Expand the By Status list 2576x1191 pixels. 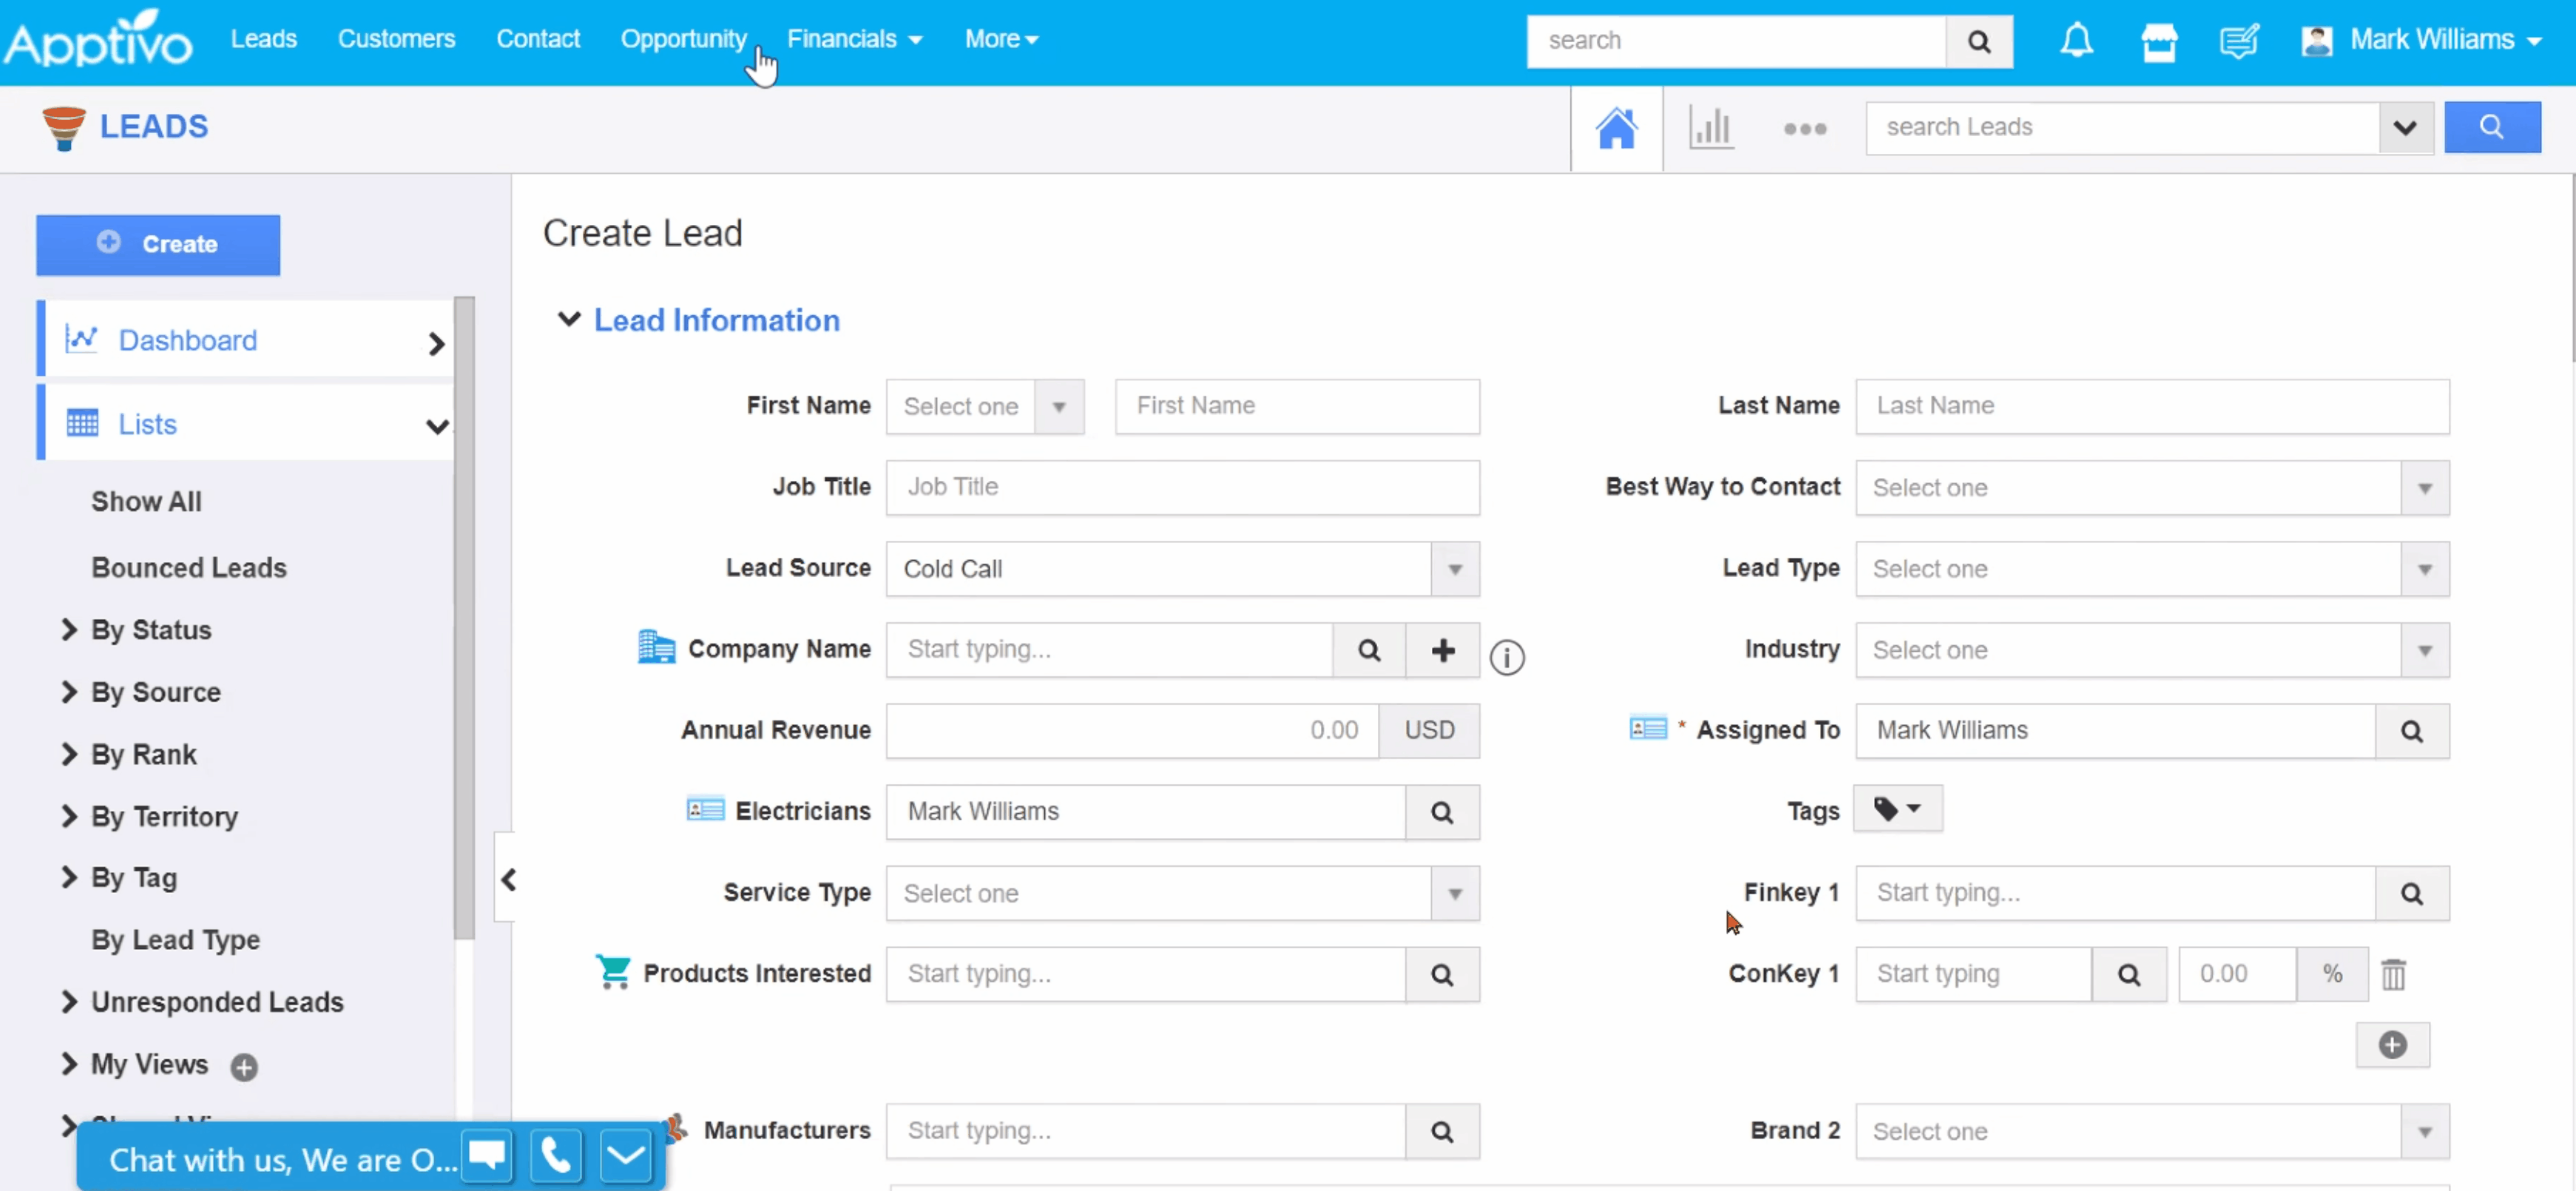(x=69, y=630)
